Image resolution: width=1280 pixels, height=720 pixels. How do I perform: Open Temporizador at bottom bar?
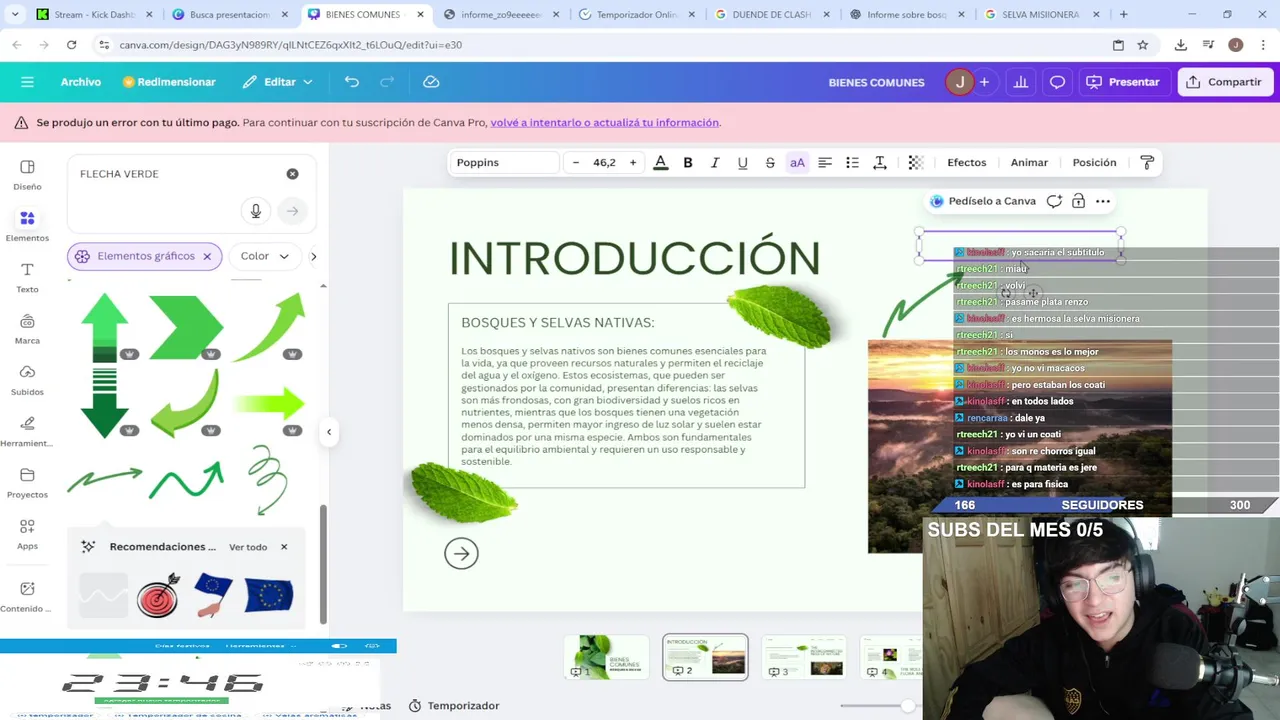pyautogui.click(x=453, y=706)
